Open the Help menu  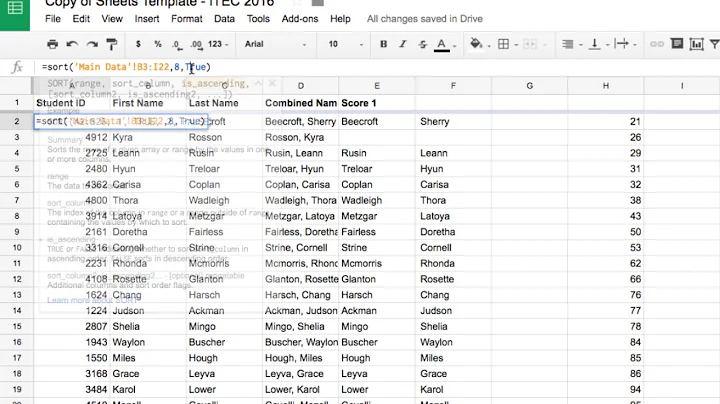(x=340, y=19)
